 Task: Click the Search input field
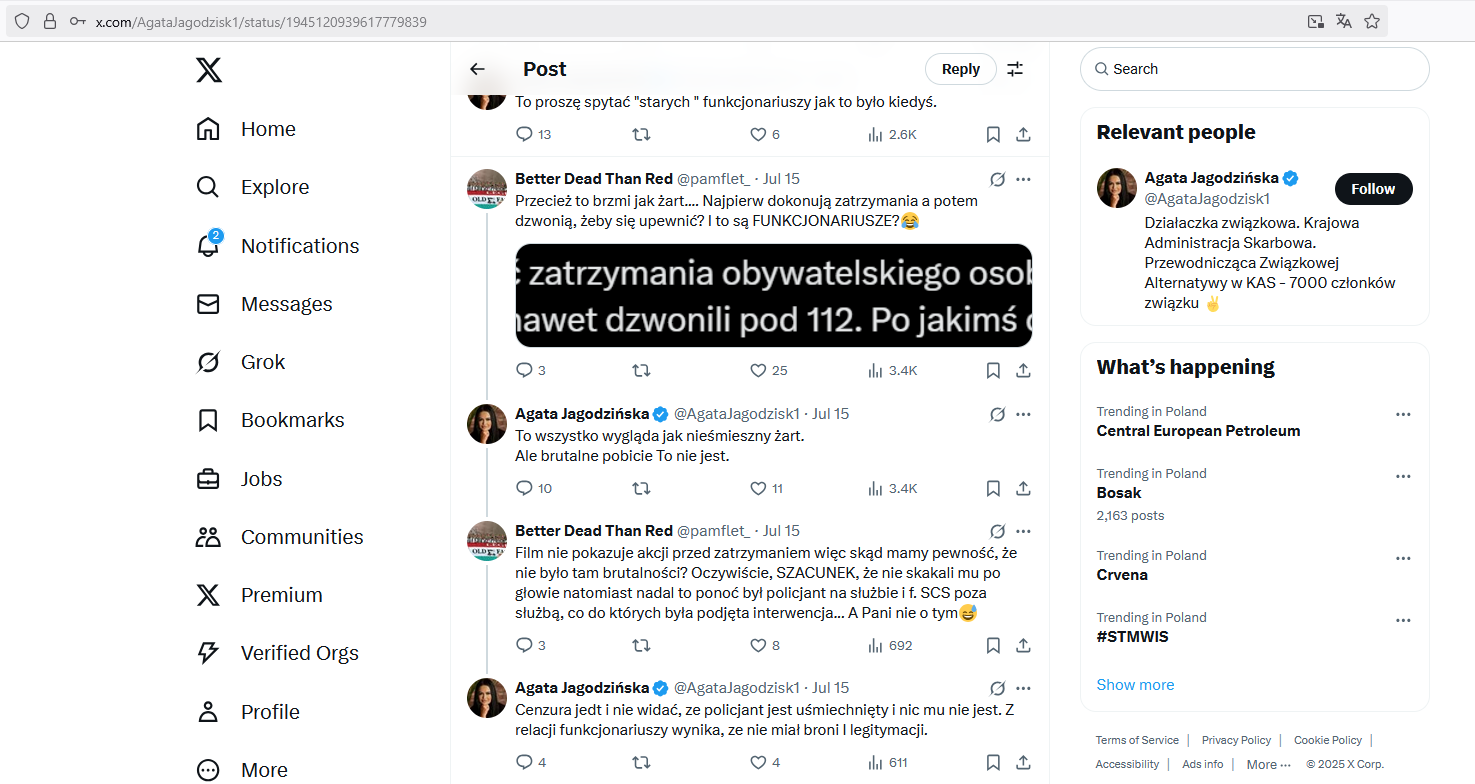(x=1254, y=69)
